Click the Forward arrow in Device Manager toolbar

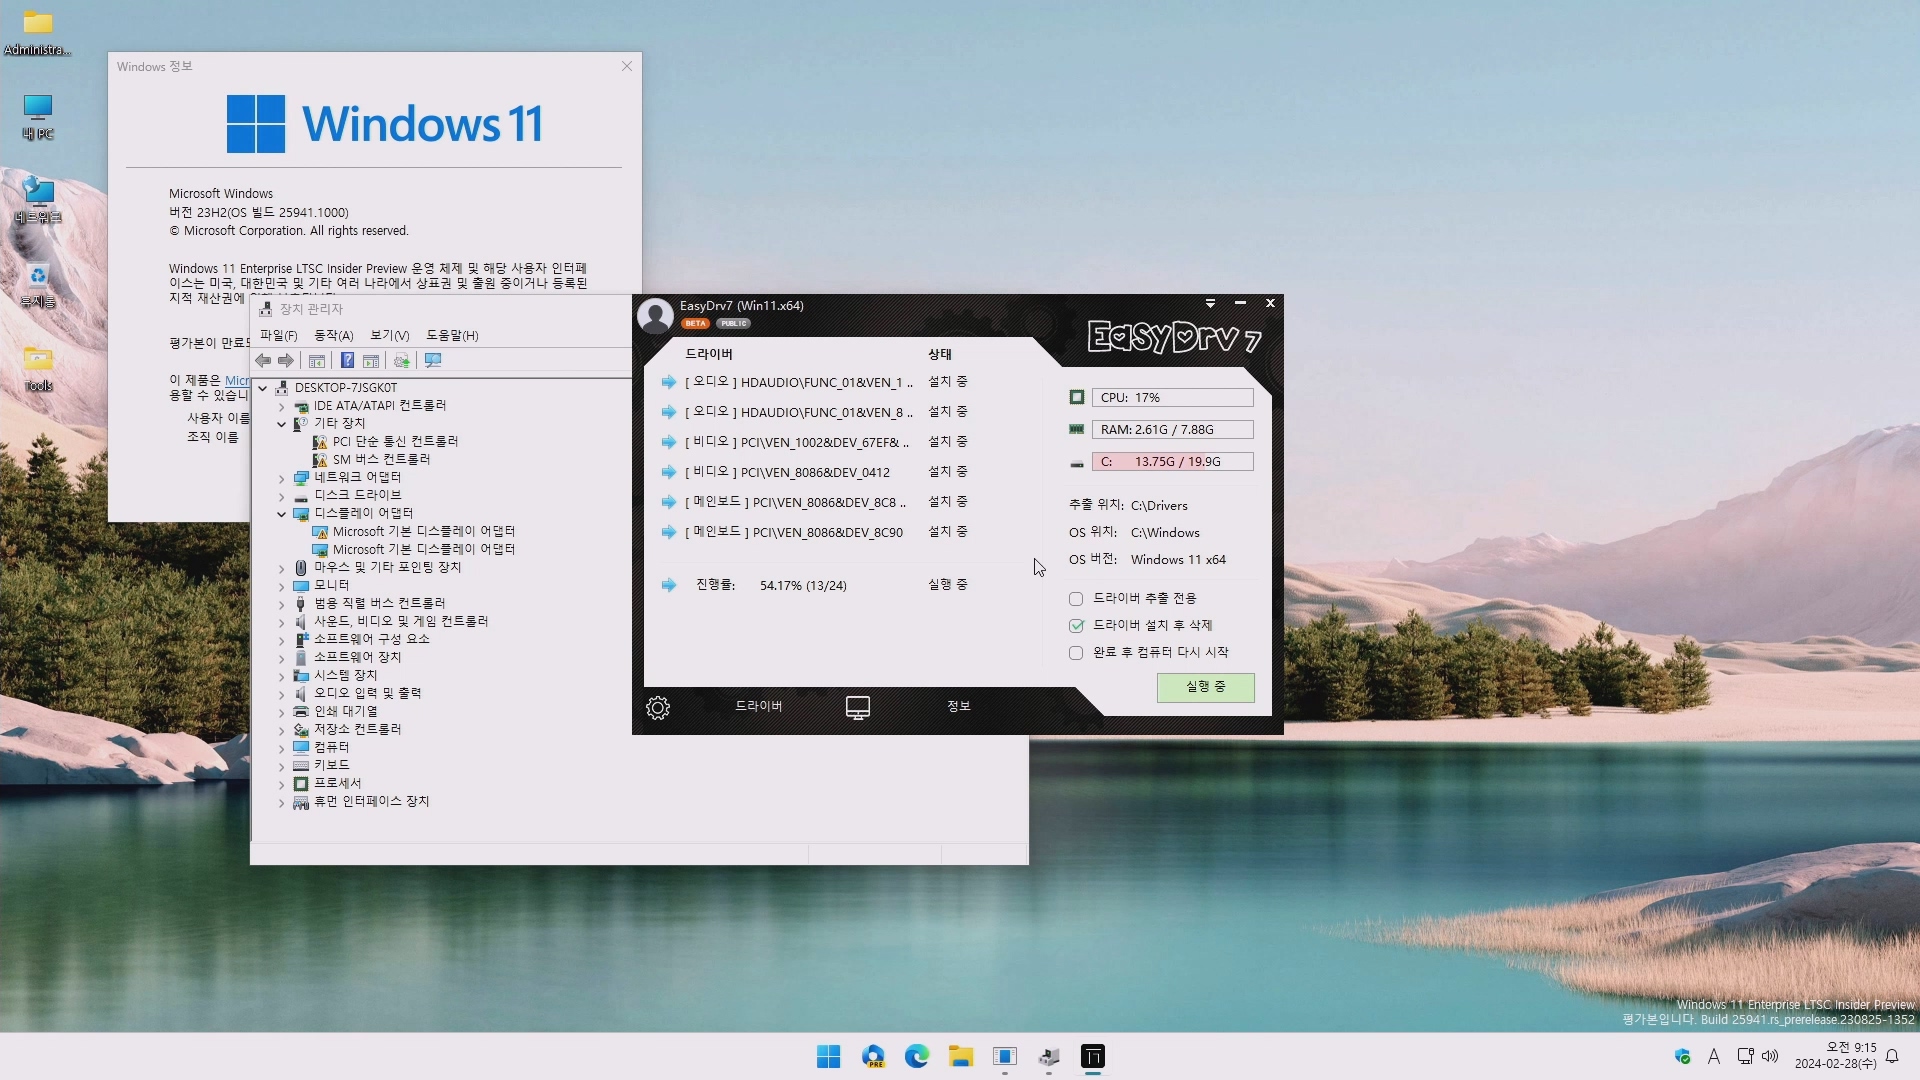point(286,361)
